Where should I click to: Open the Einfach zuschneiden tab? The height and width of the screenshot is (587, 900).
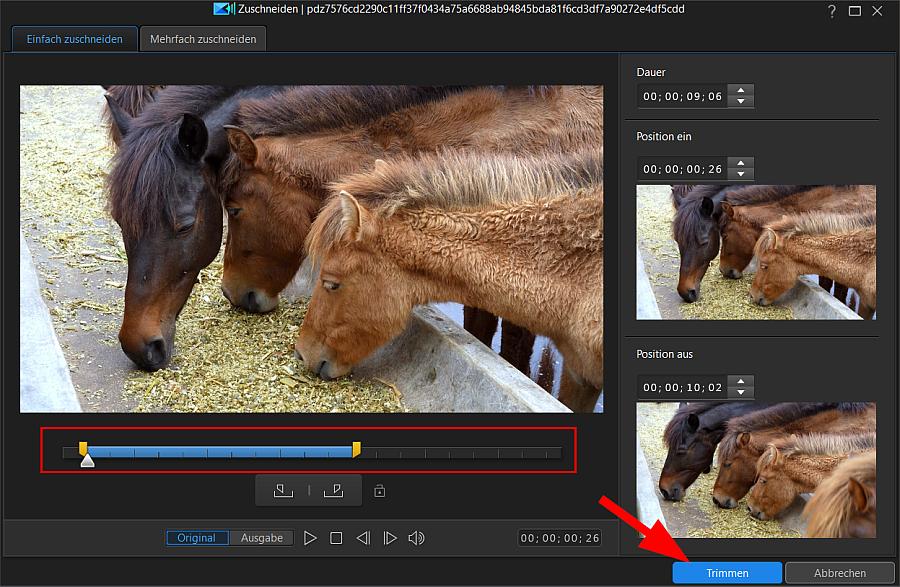(x=75, y=39)
